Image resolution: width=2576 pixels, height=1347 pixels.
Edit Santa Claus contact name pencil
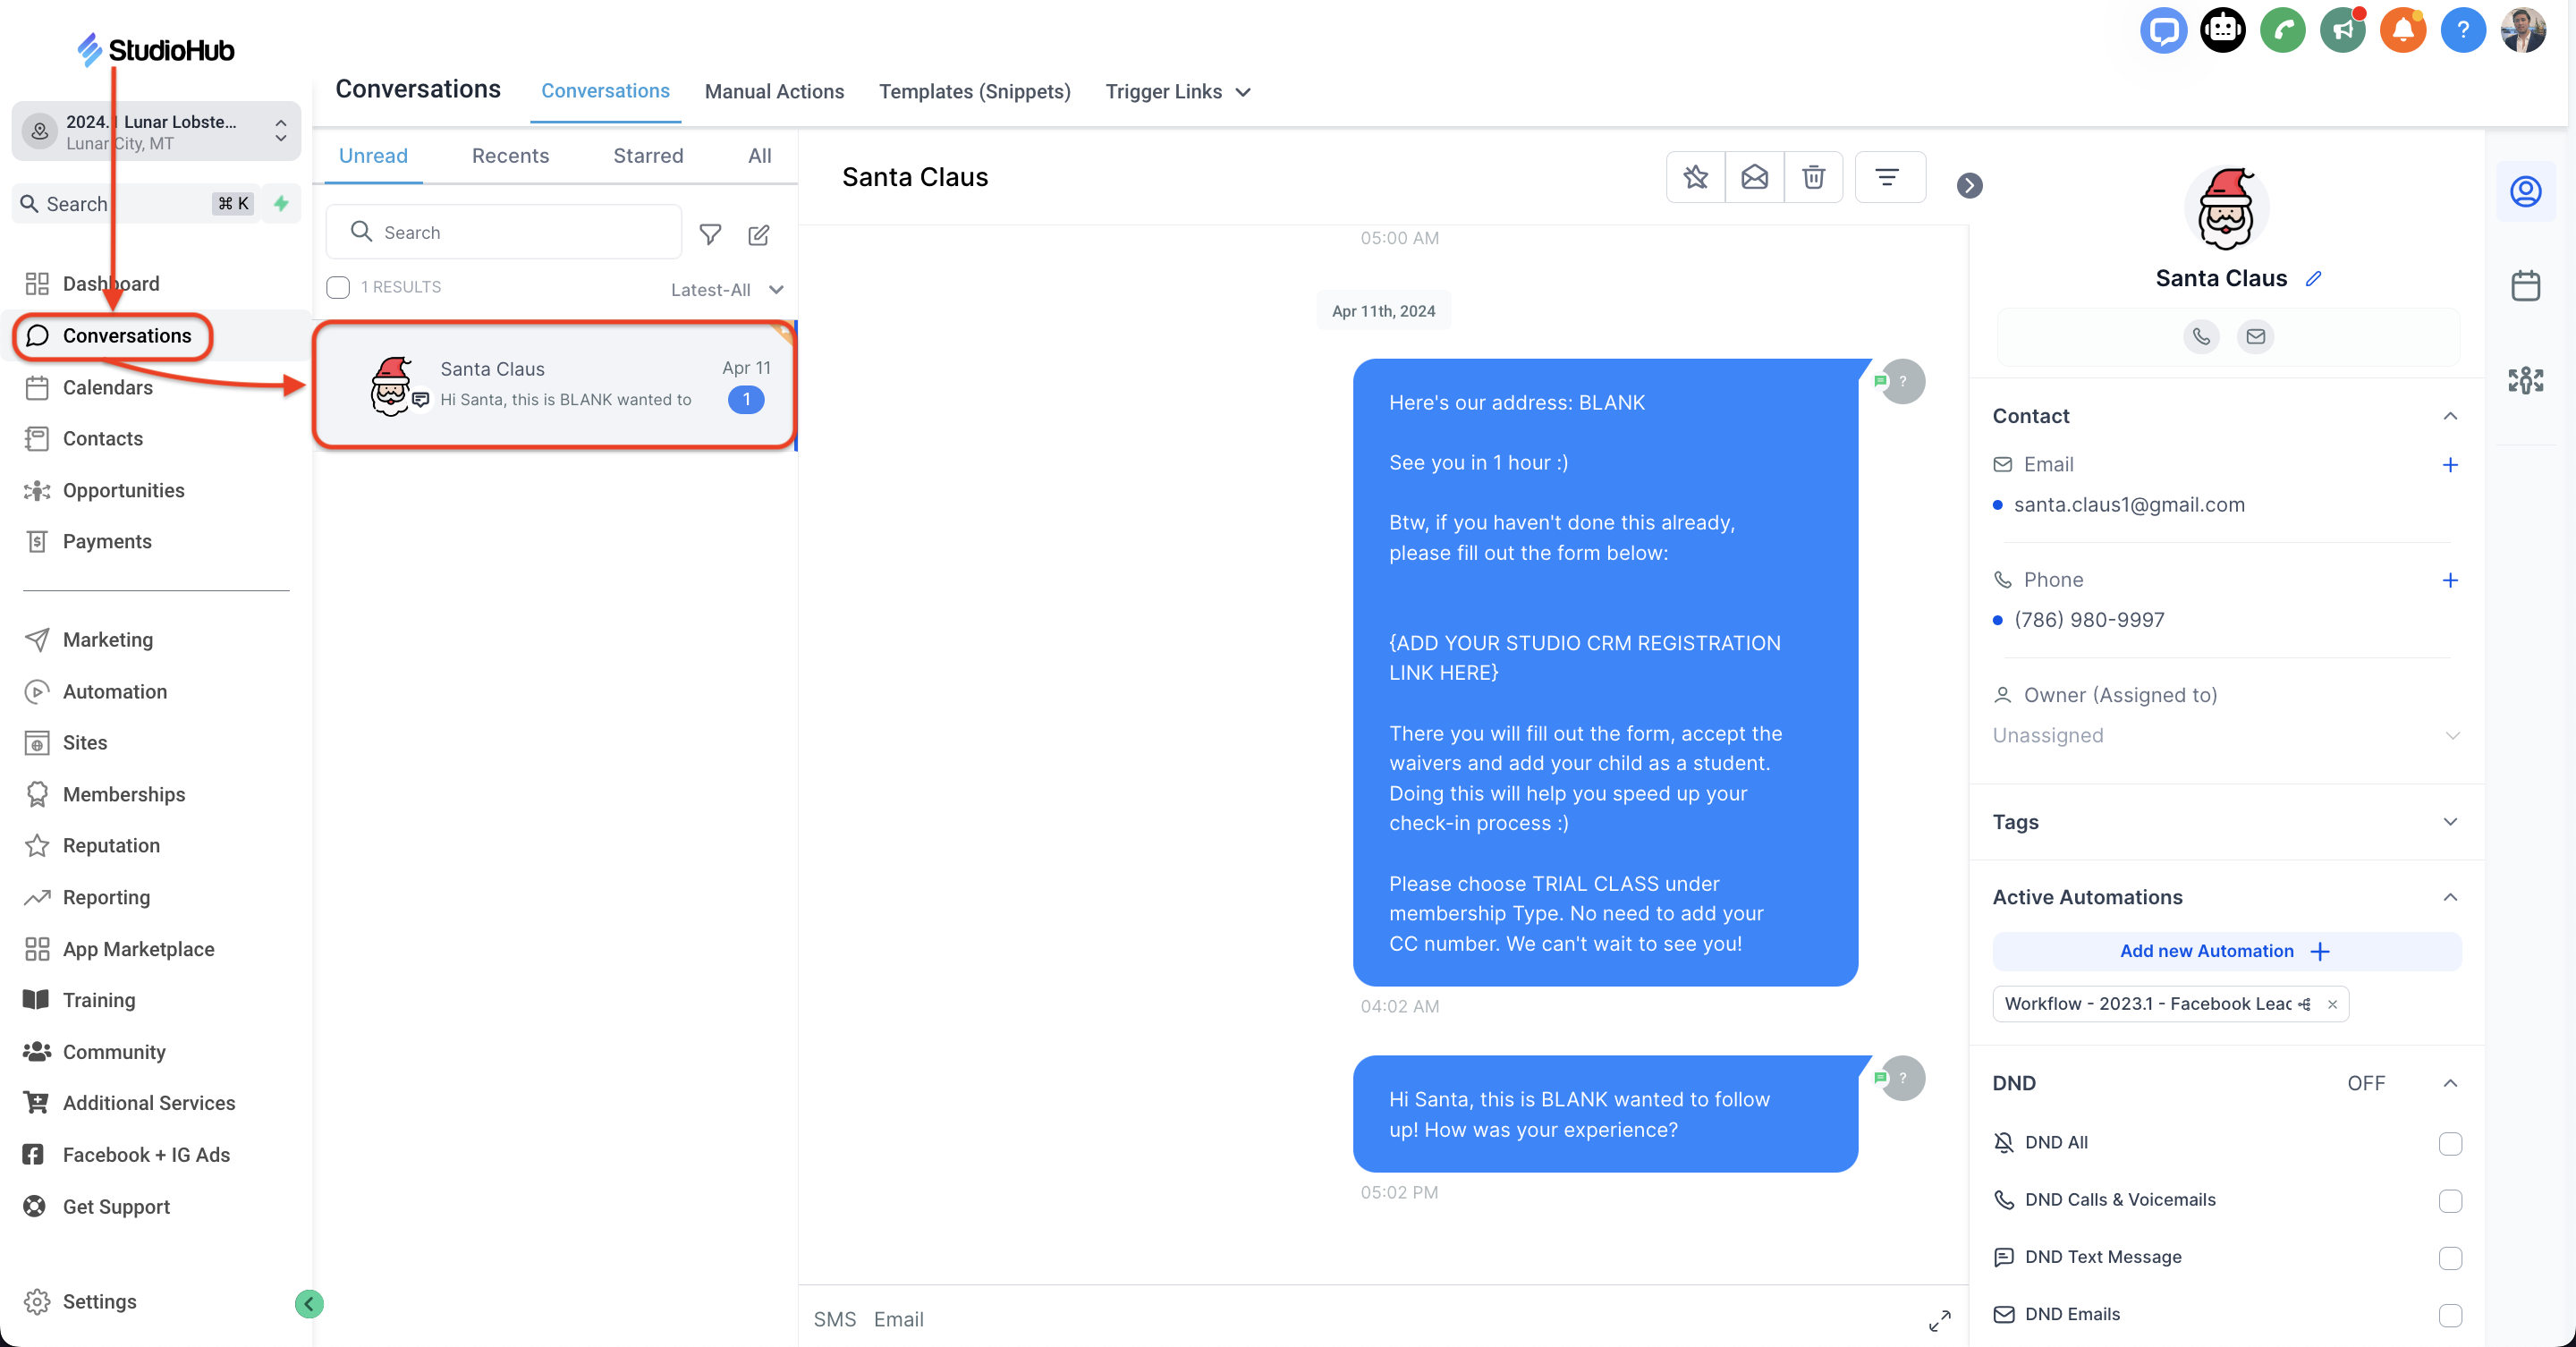tap(2313, 279)
